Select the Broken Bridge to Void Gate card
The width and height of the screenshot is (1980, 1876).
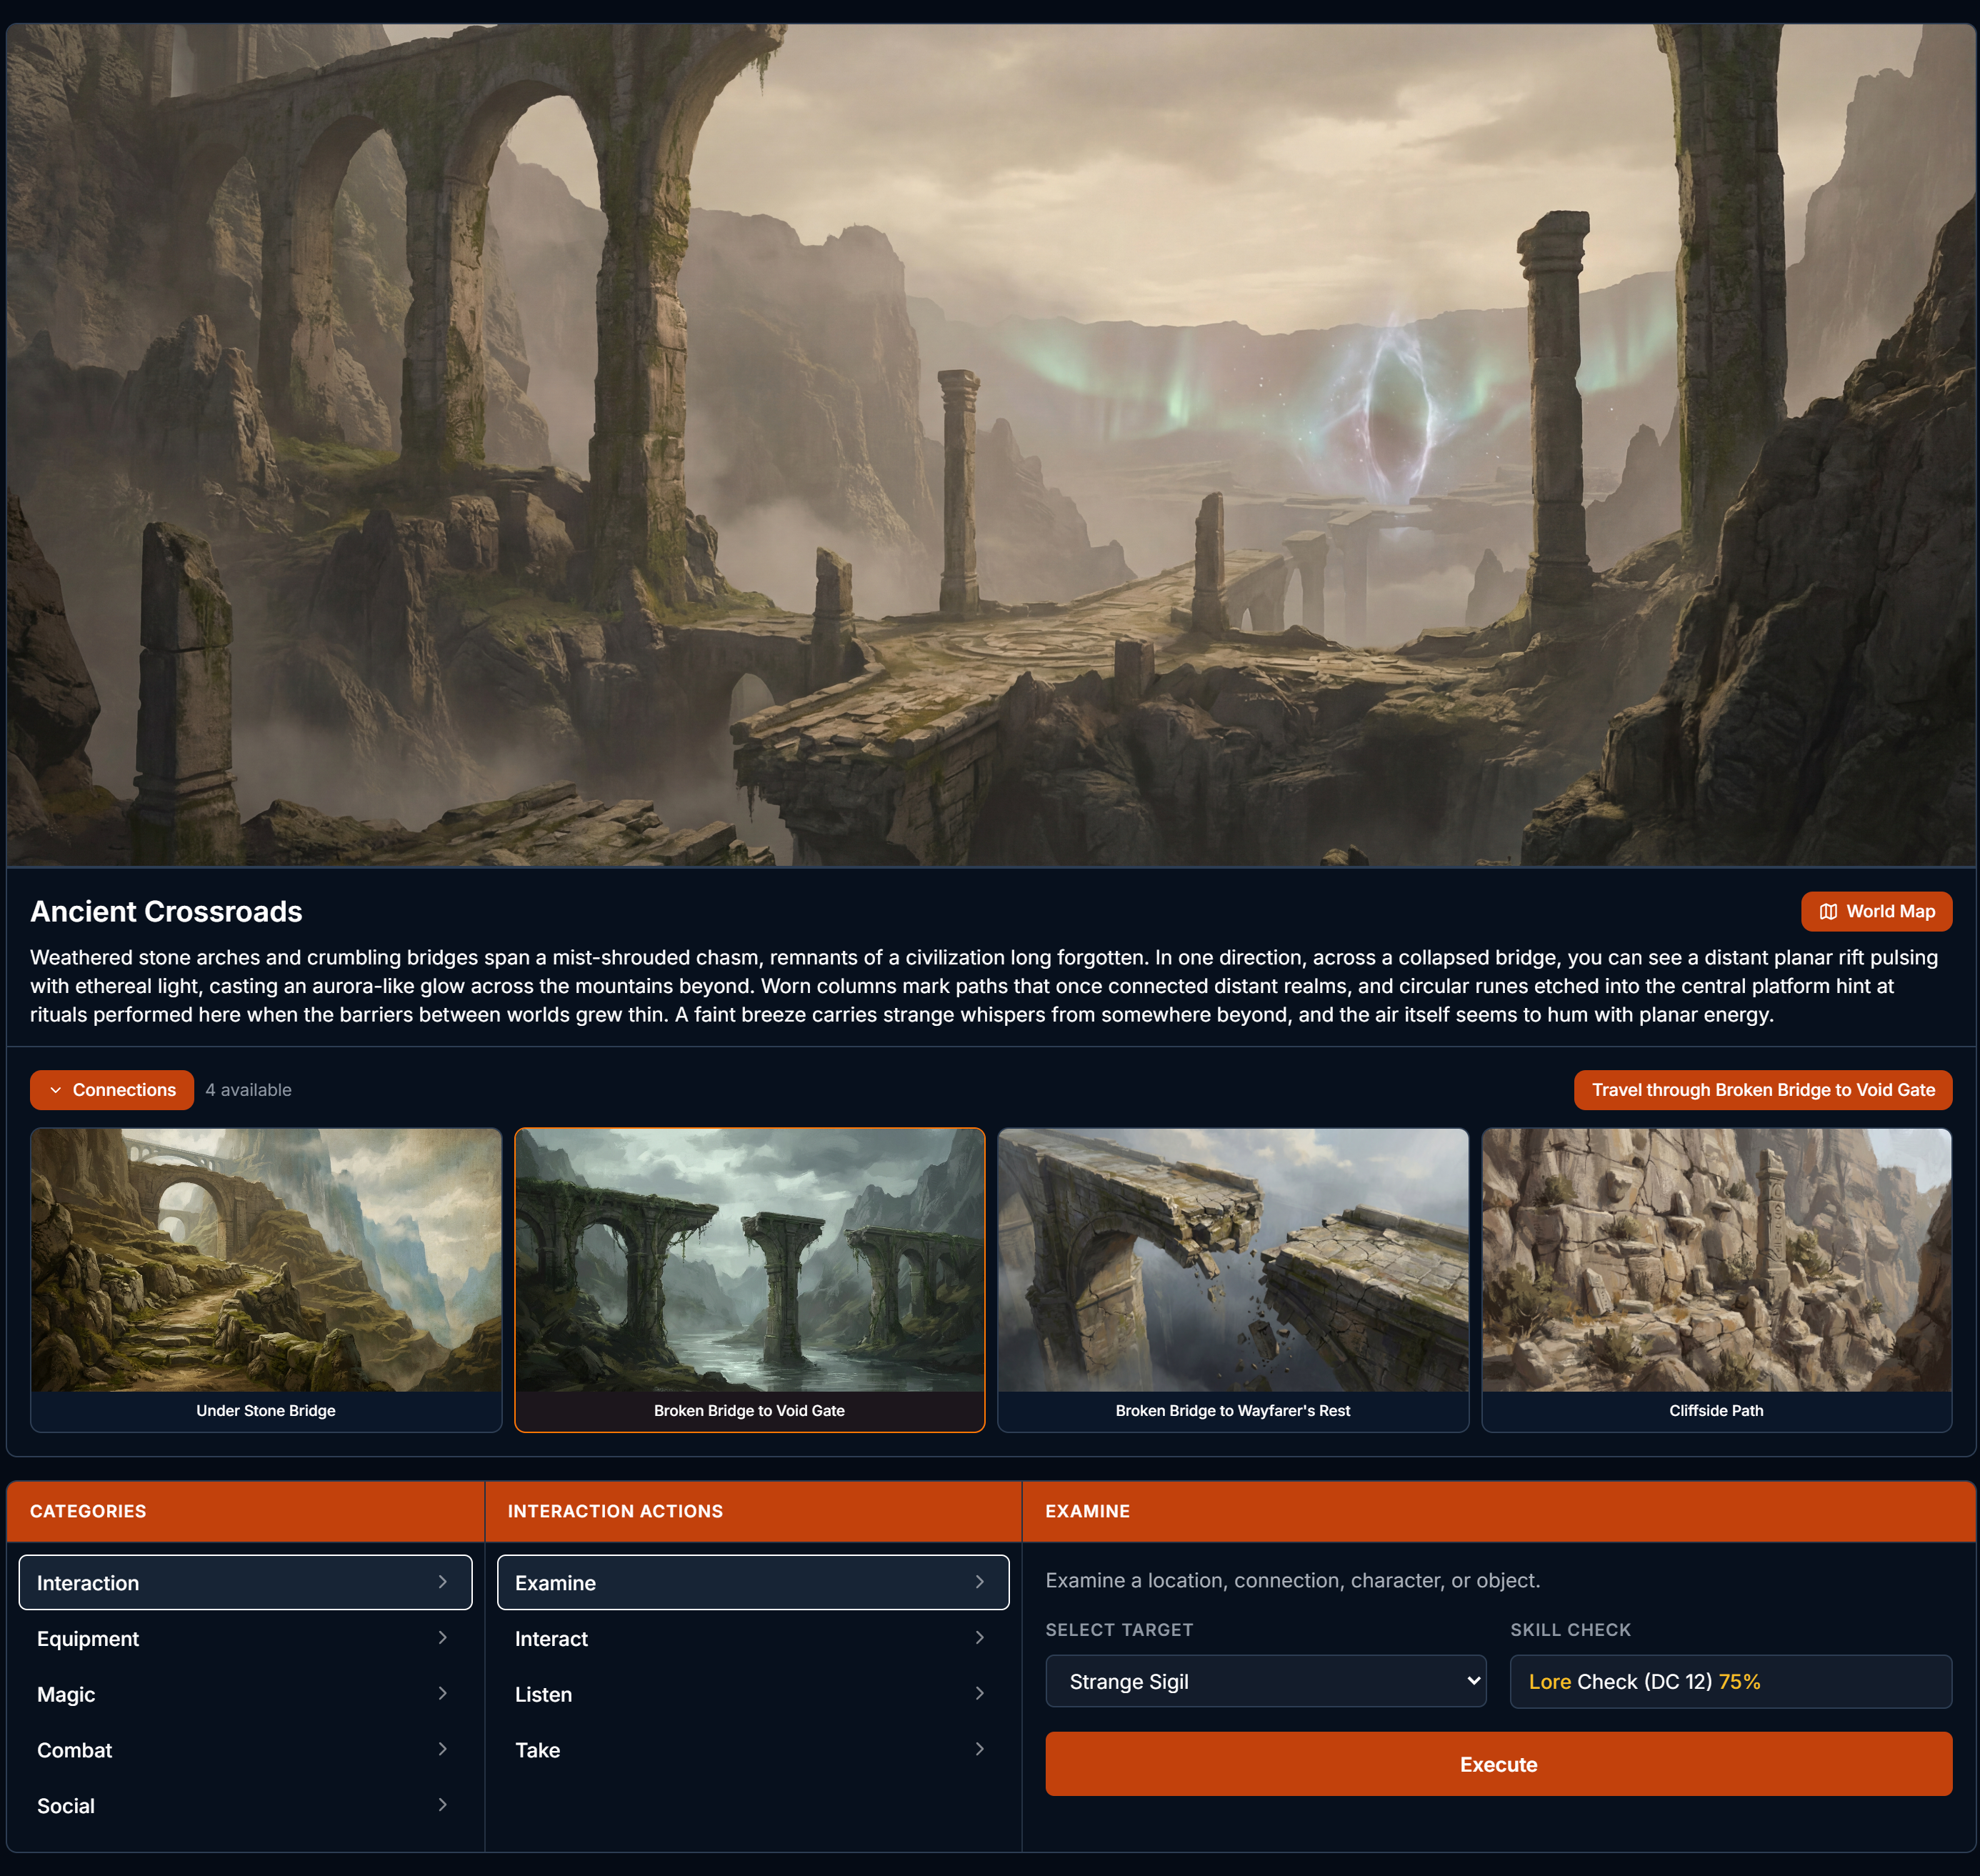tap(749, 1280)
